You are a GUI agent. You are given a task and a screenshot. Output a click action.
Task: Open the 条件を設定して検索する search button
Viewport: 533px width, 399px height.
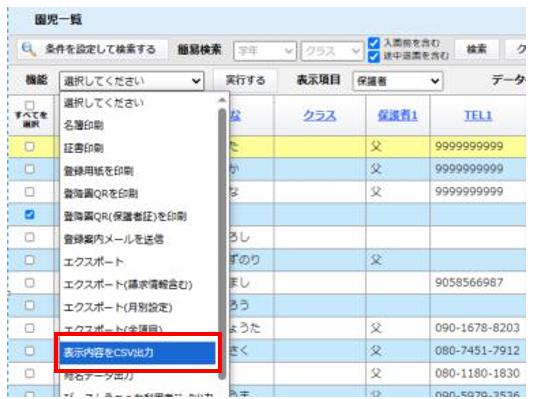pyautogui.click(x=93, y=50)
